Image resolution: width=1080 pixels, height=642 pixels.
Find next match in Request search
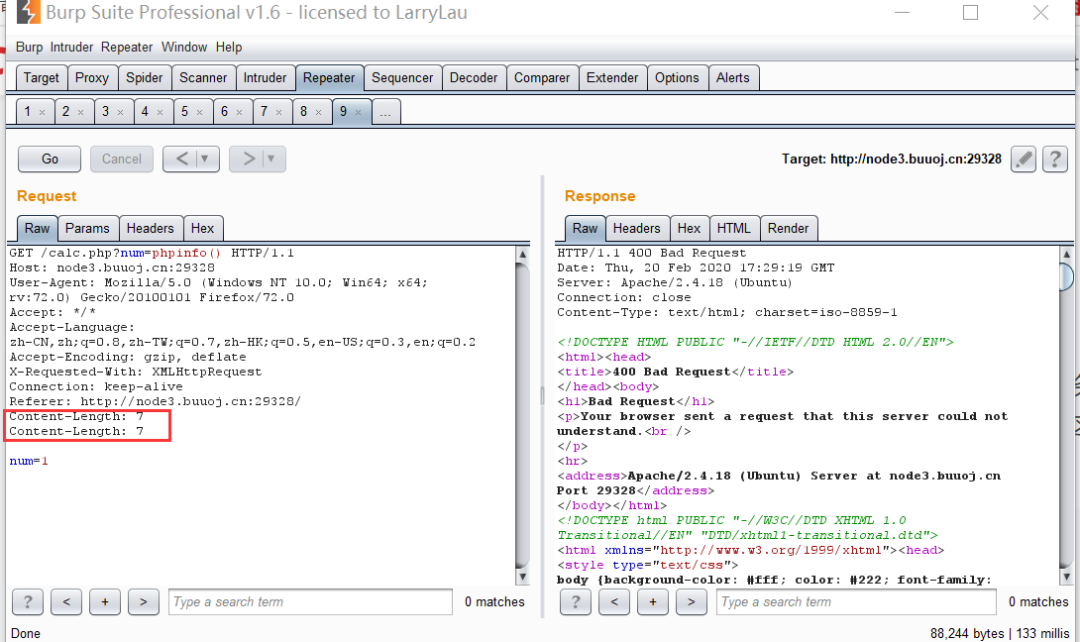143,602
